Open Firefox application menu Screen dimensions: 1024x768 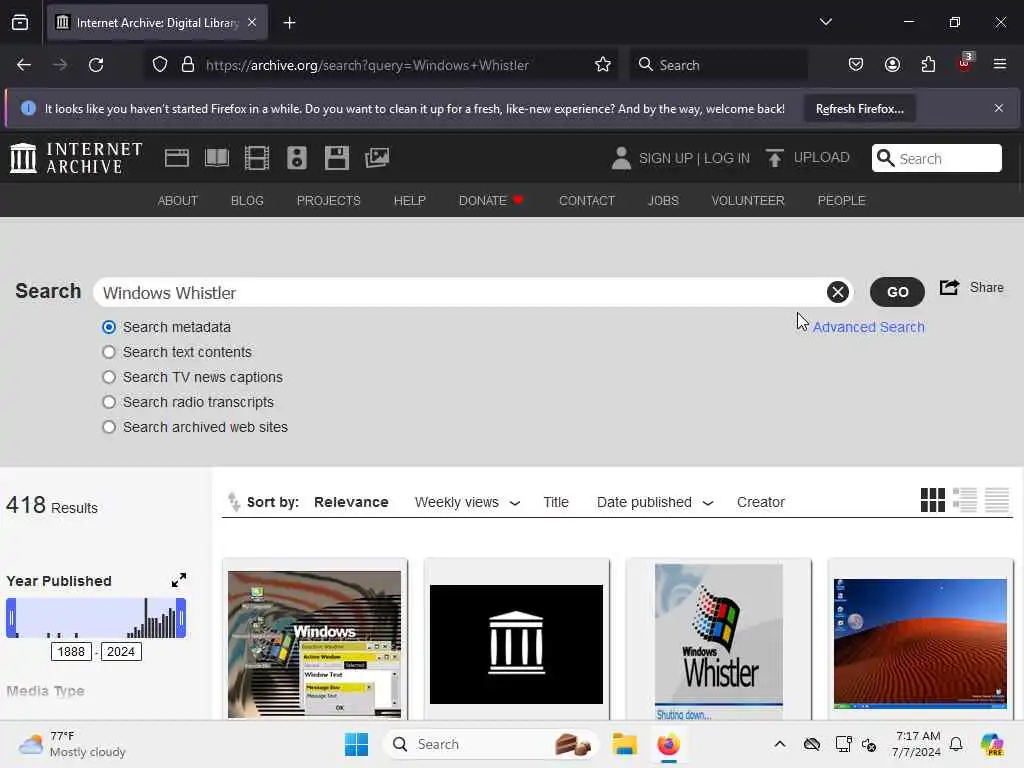point(1000,64)
